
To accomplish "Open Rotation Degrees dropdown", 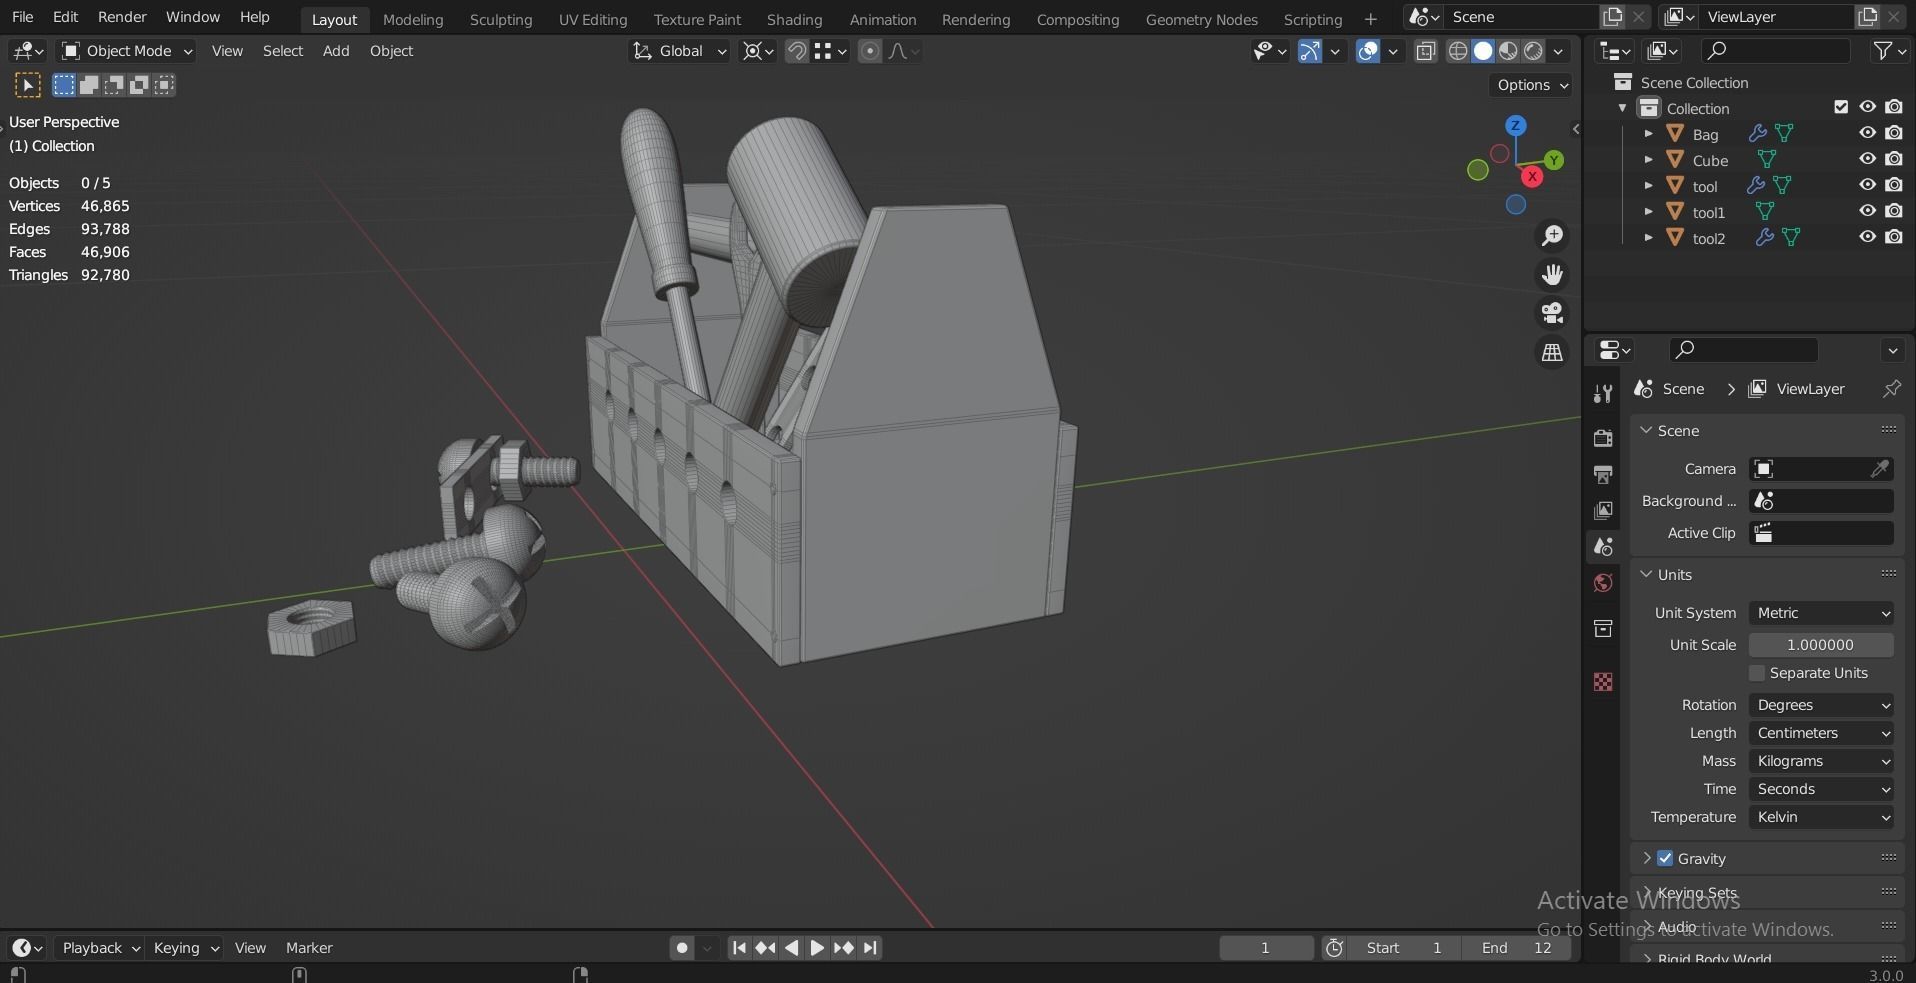I will point(1821,705).
